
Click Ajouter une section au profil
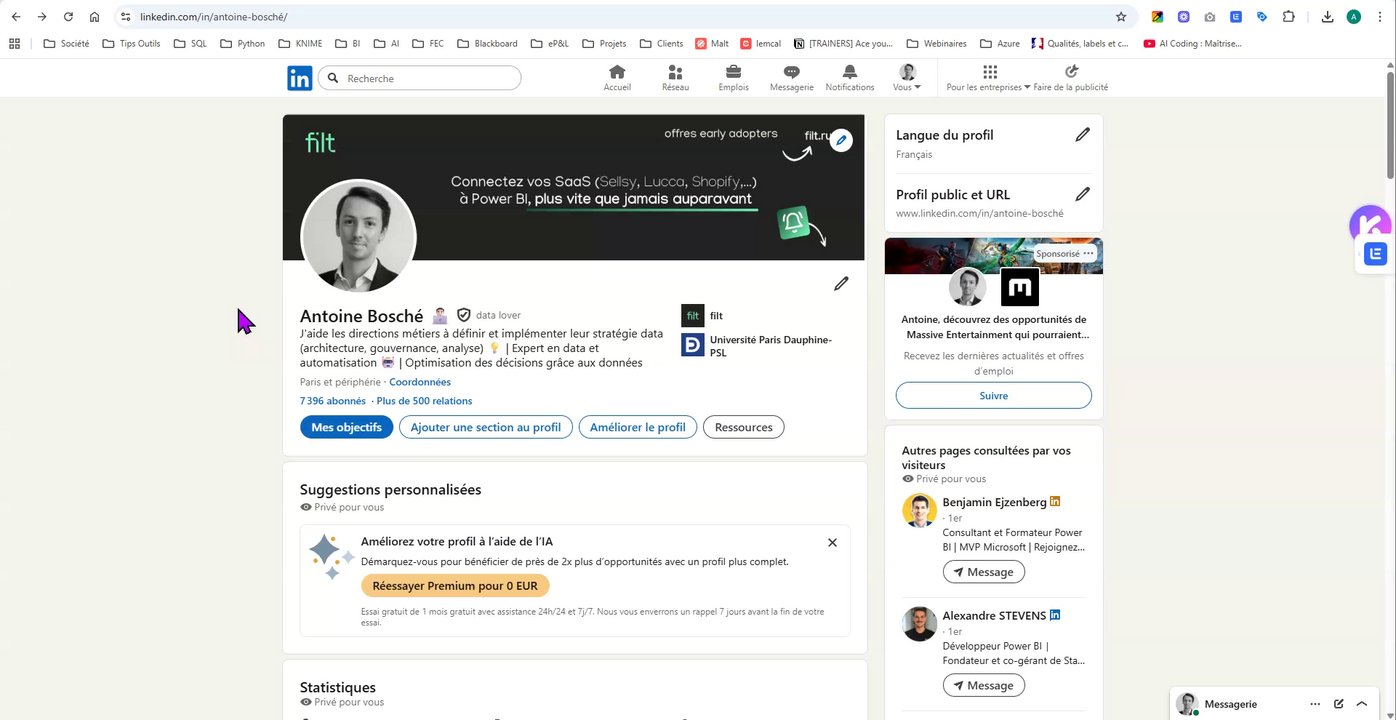[x=486, y=427]
